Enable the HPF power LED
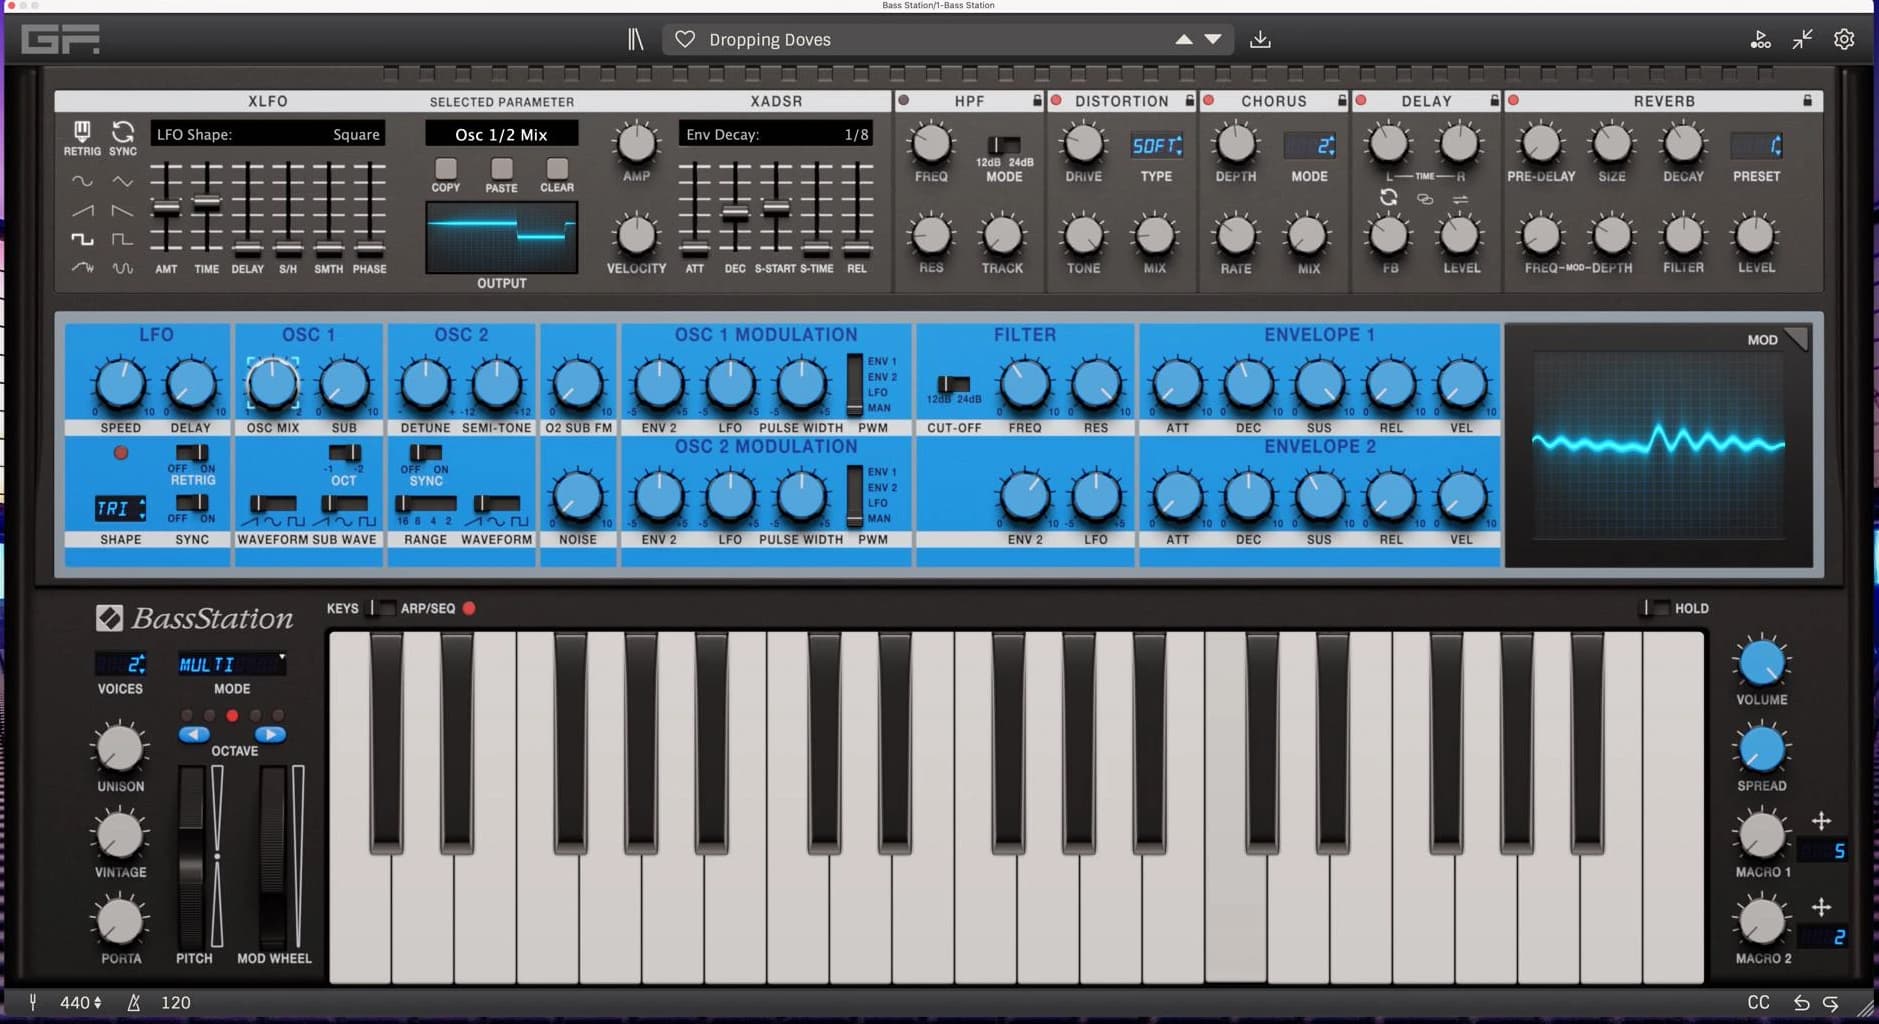 pyautogui.click(x=903, y=100)
